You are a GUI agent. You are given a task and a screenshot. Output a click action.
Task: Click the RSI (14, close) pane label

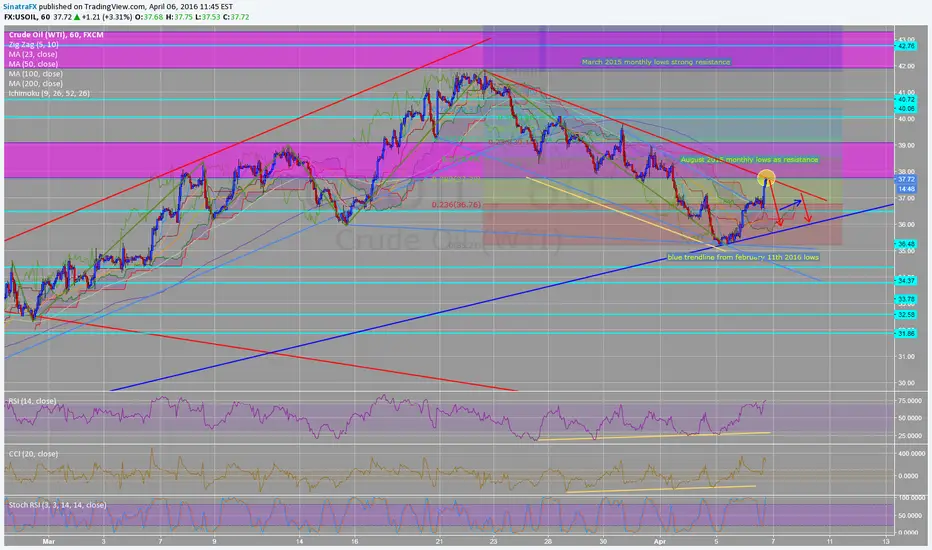point(32,401)
